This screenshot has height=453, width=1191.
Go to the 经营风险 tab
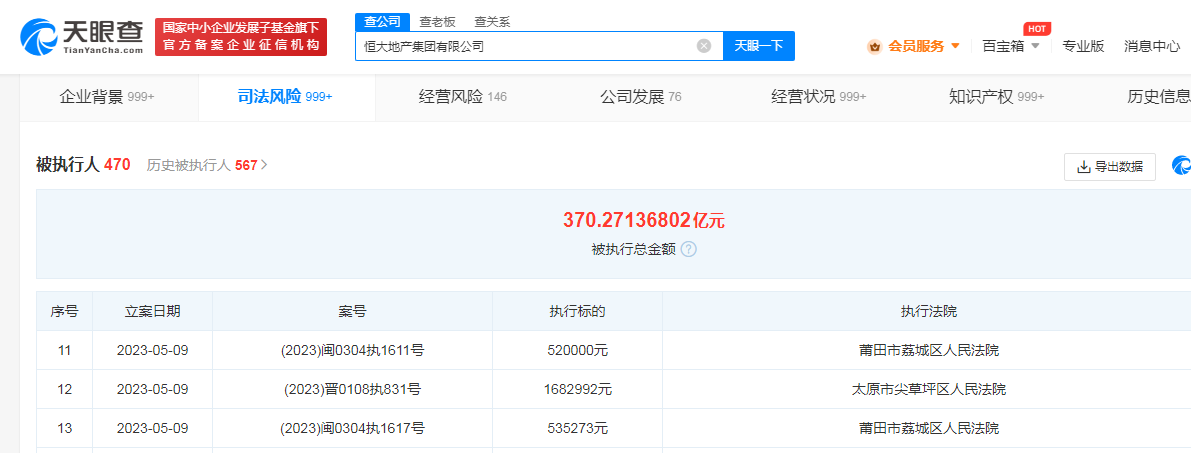point(463,97)
